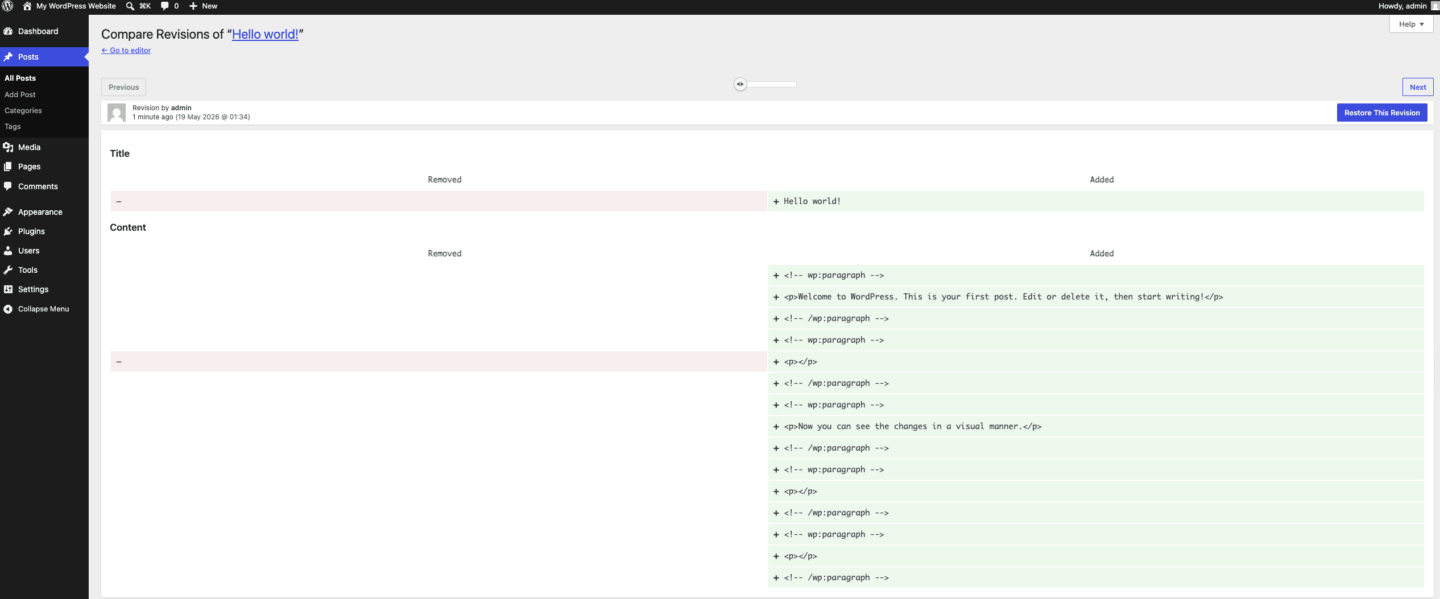Viewport: 1440px width, 599px height.
Task: Click the Media icon in sidebar
Action: tap(8, 147)
